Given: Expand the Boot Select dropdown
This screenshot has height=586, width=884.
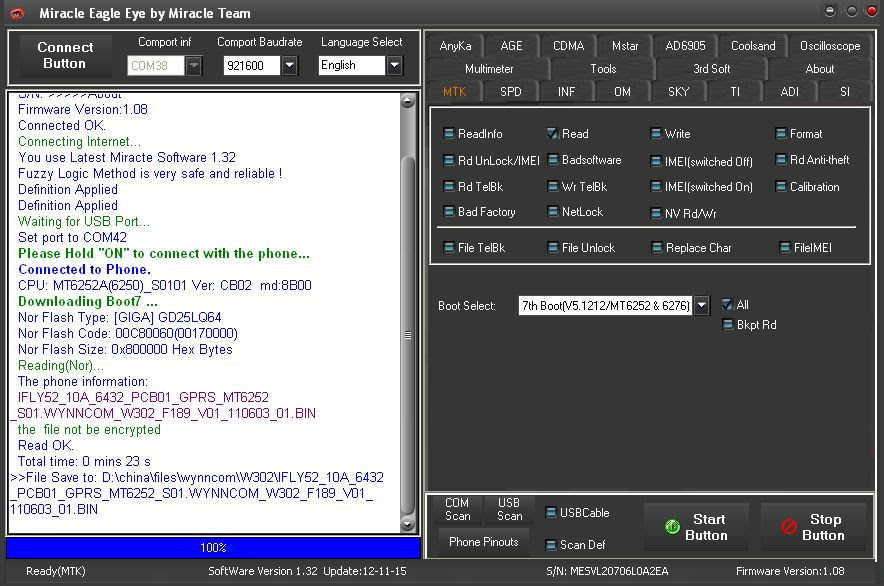Looking at the screenshot, I should click(x=701, y=306).
